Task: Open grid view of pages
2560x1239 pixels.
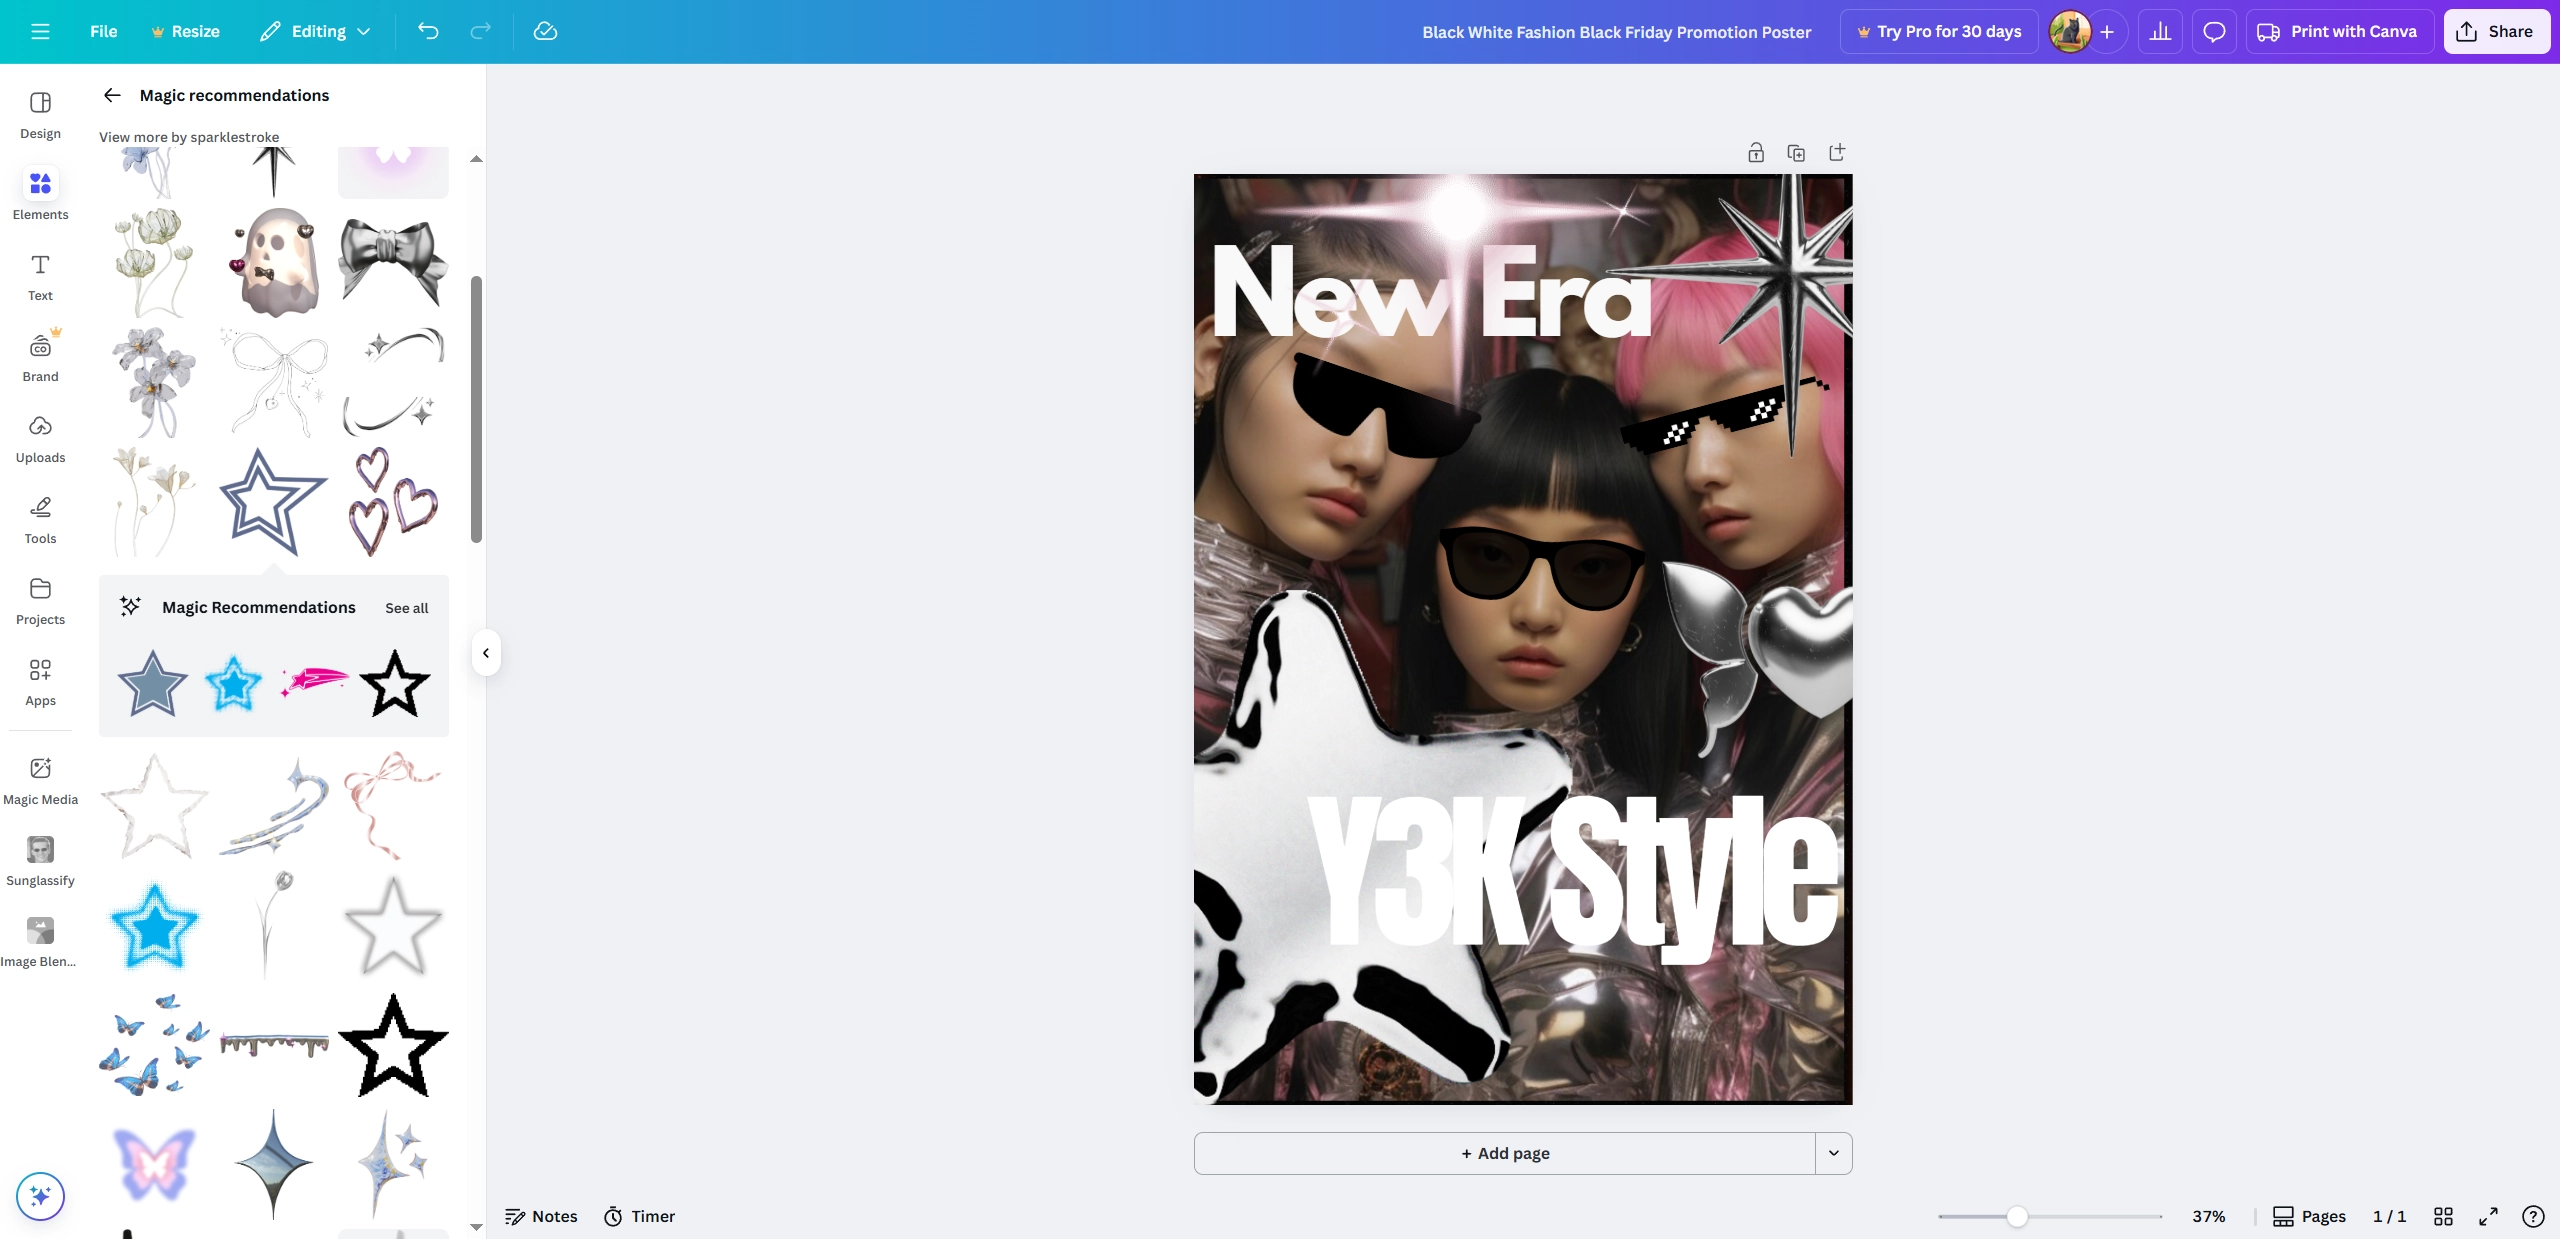Action: pyautogui.click(x=2443, y=1216)
